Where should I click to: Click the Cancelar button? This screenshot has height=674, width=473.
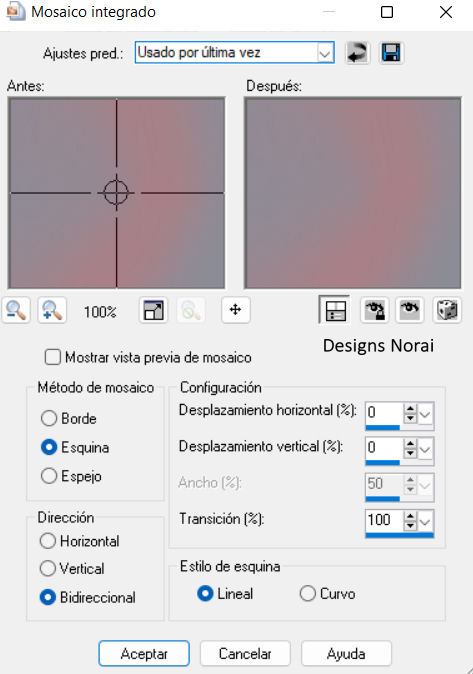coord(245,653)
